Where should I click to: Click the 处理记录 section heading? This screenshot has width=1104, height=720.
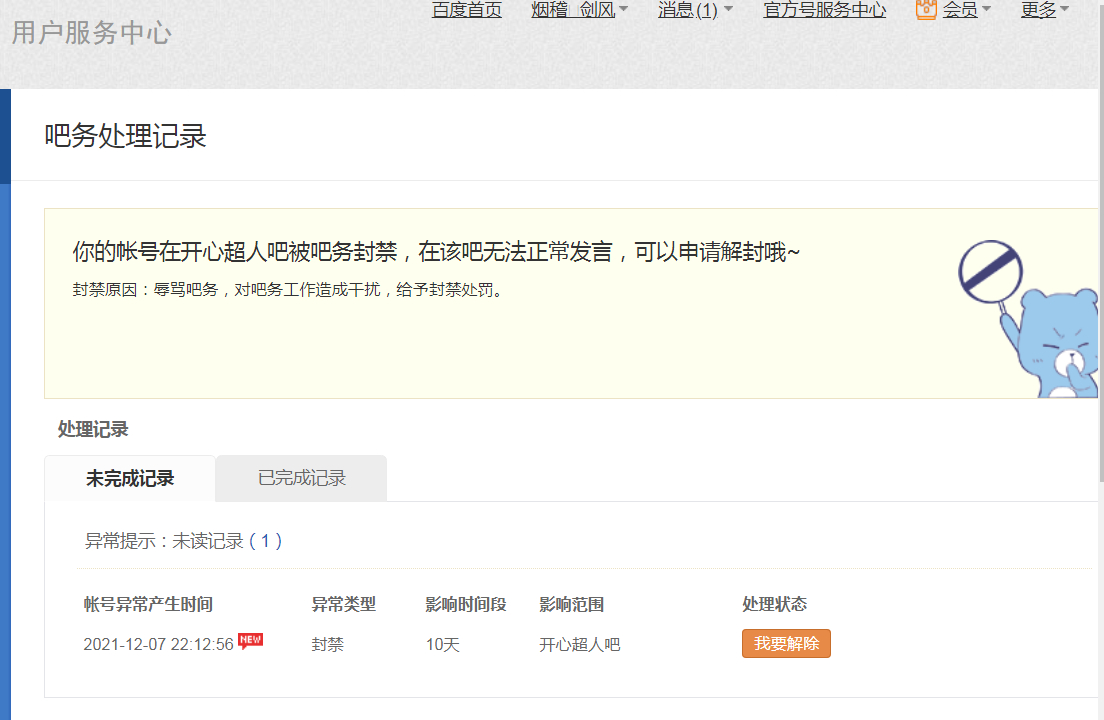(x=93, y=429)
